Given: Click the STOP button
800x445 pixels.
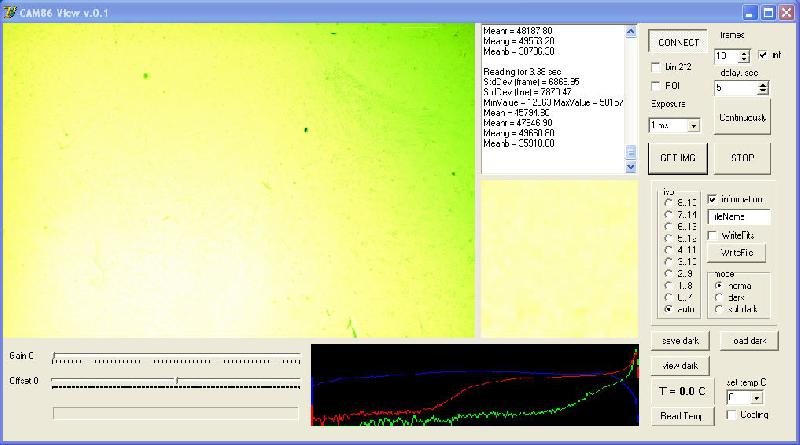Looking at the screenshot, I should coord(742,158).
